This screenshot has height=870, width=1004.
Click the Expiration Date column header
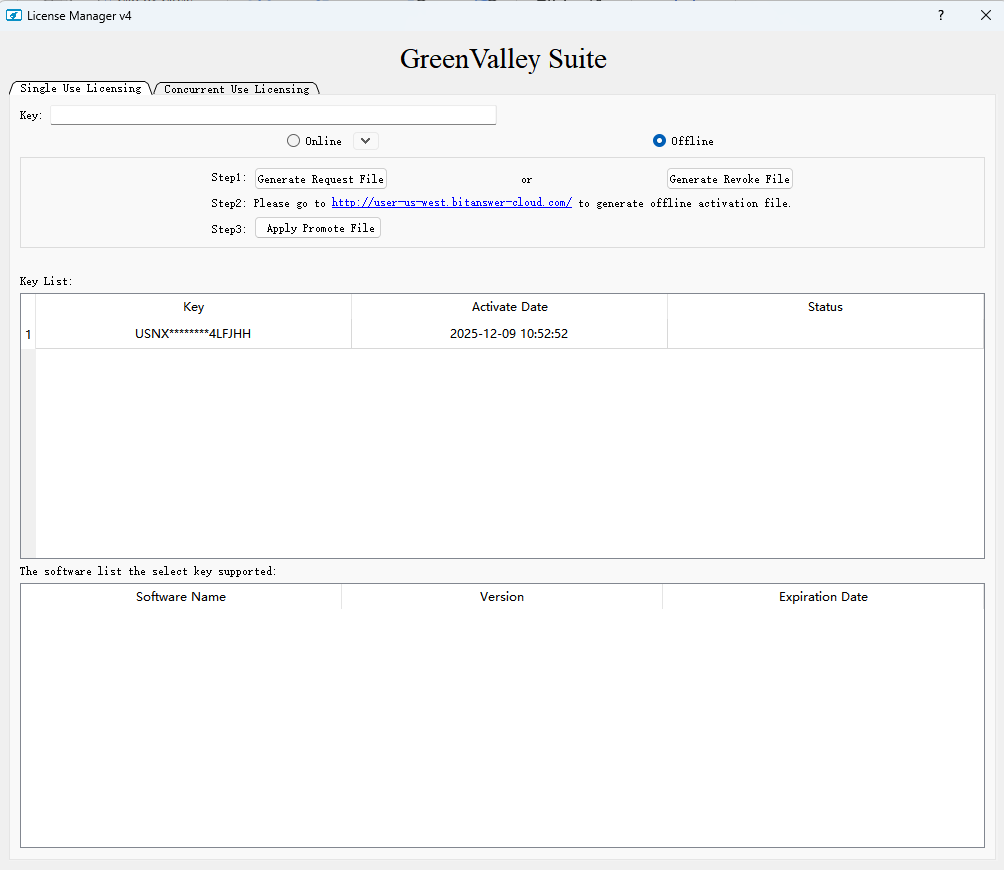tap(823, 597)
